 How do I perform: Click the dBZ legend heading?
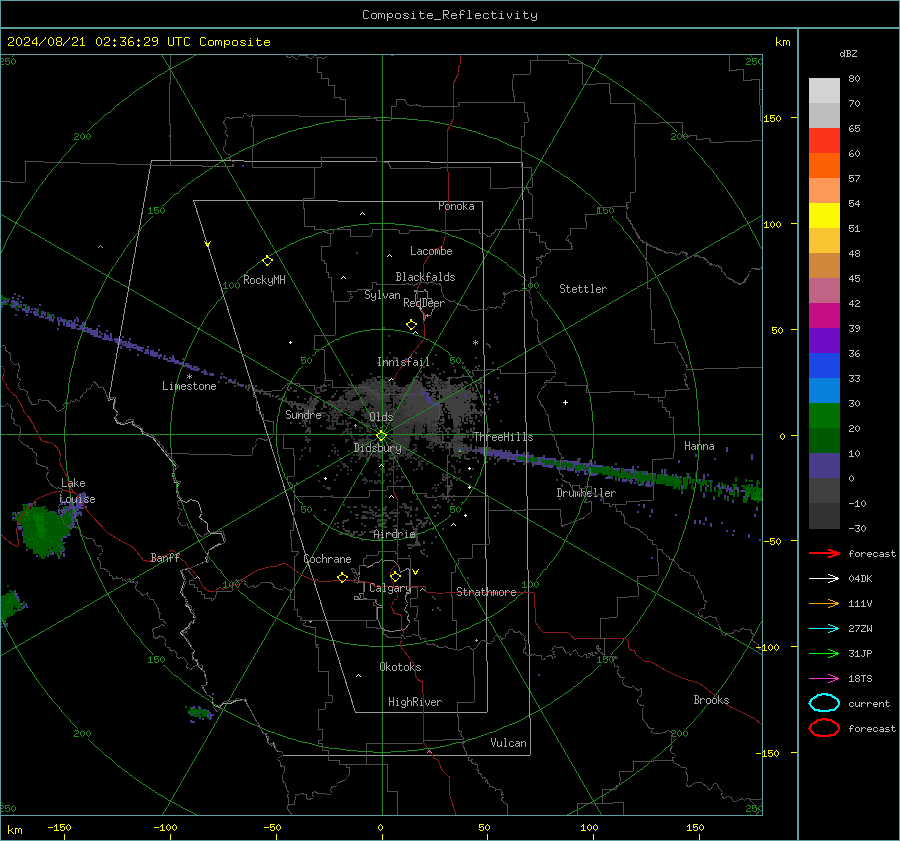(848, 53)
